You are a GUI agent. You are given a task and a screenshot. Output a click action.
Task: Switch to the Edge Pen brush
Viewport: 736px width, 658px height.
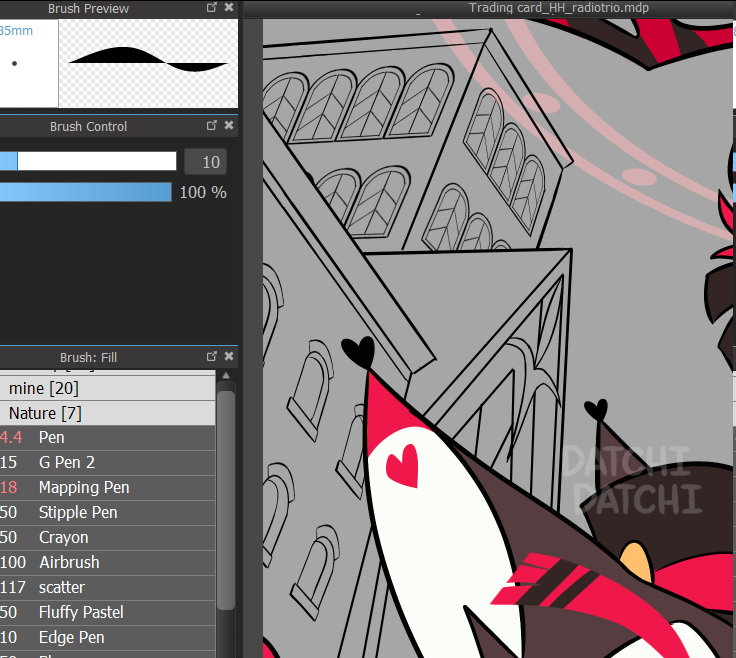[71, 638]
